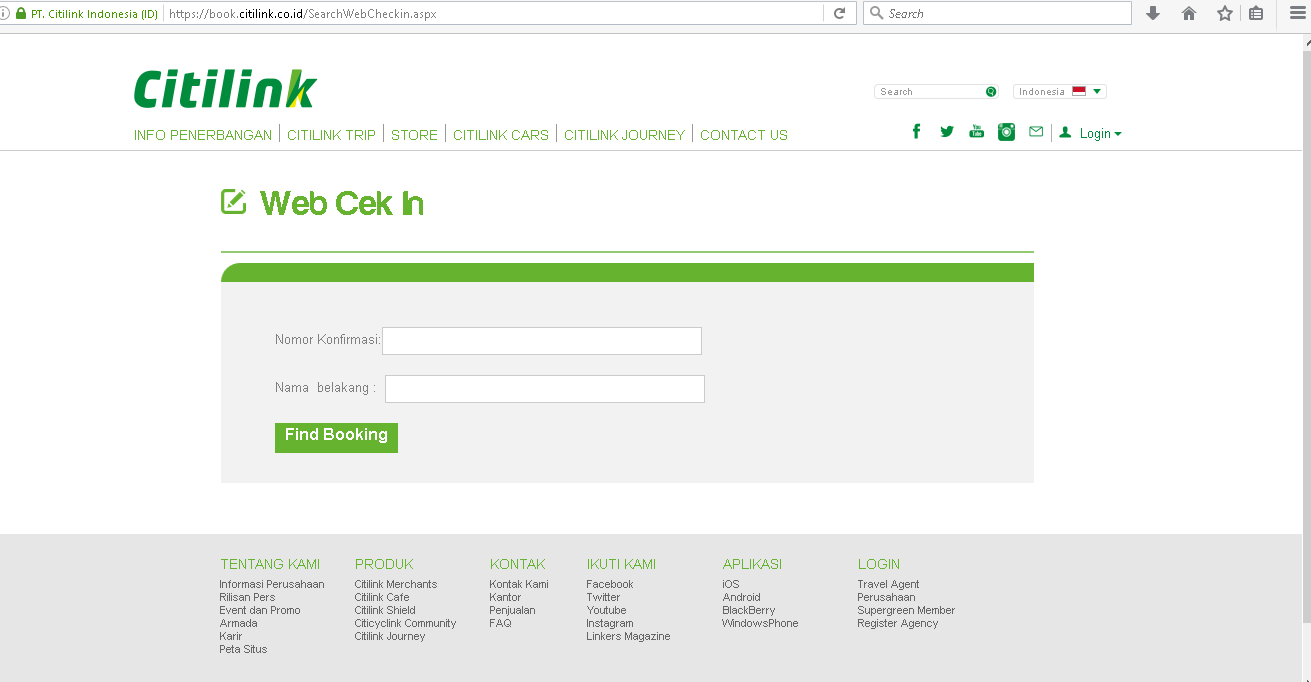Viewport: 1311px width, 682px height.
Task: Open the CITILINK CARS menu
Action: pyautogui.click(x=501, y=135)
